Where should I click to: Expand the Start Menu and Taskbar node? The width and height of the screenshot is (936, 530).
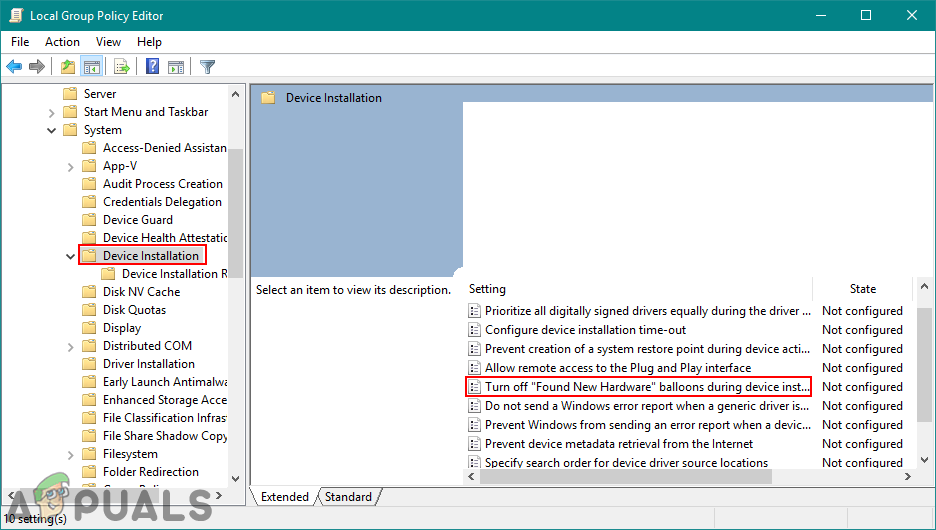[x=51, y=112]
